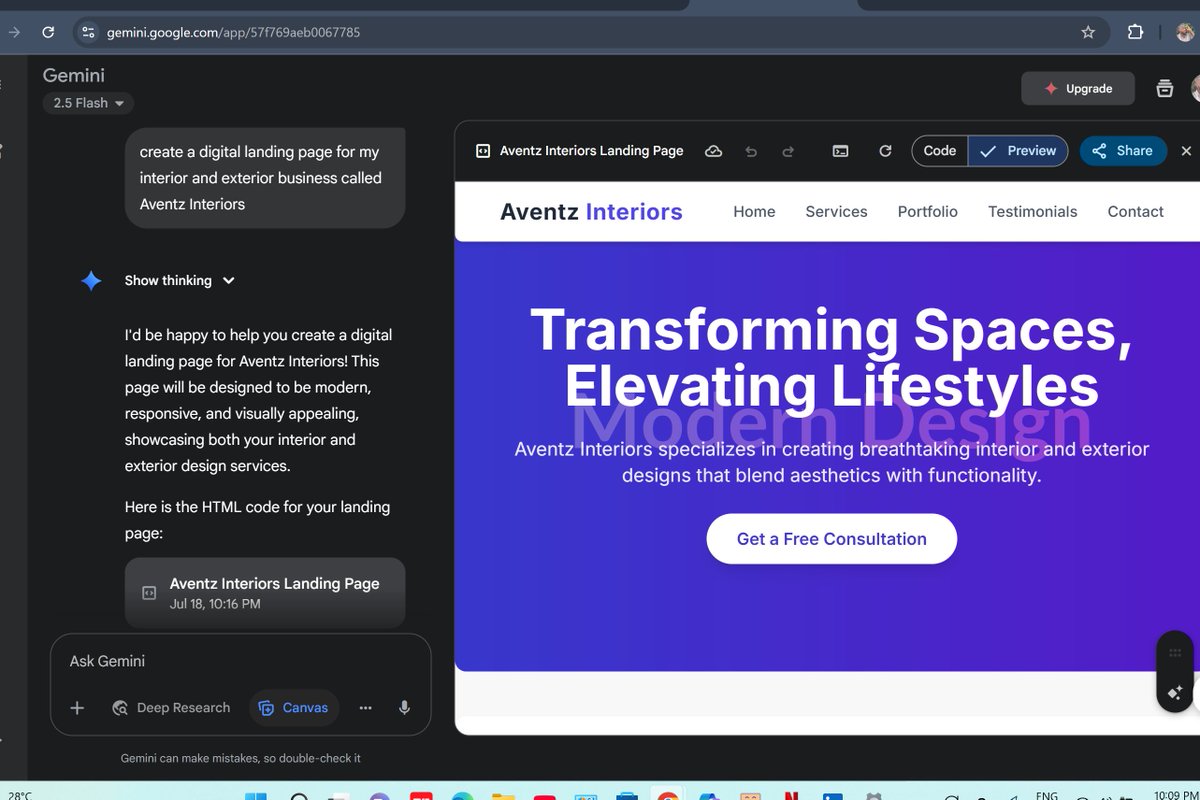Click the 'Here is the HTML code' text
This screenshot has height=800, width=1200.
click(x=257, y=520)
